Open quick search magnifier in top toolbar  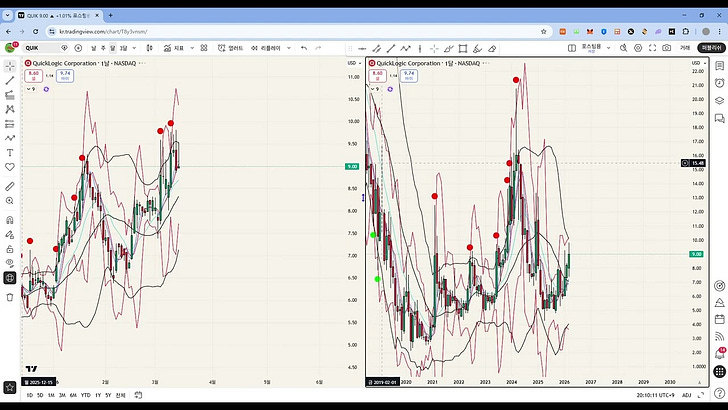point(624,48)
